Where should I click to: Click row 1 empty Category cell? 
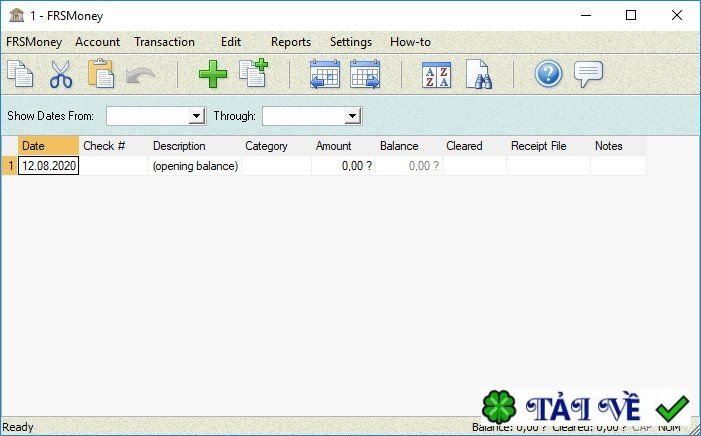click(x=276, y=165)
